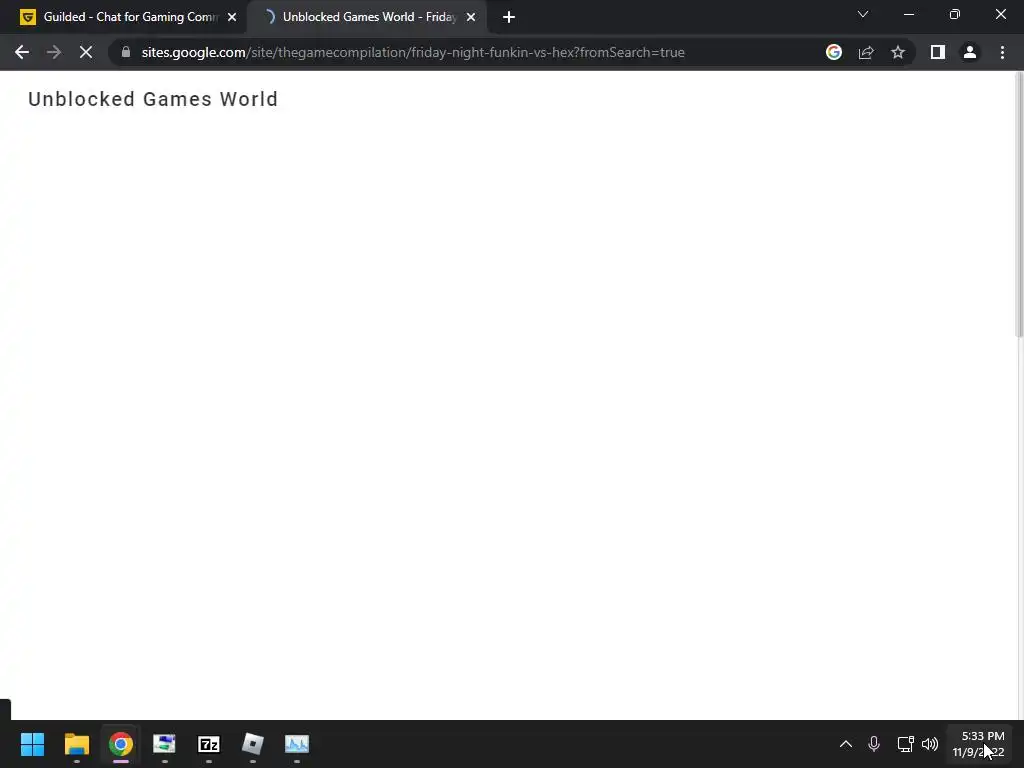The image size is (1024, 768).
Task: Open network settings from the tray
Action: click(905, 744)
